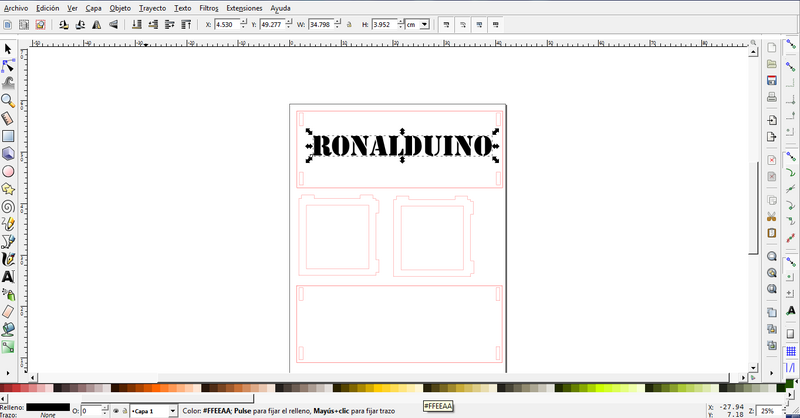Activate the Zoom magnifier tool
800x418 pixels.
[8, 99]
